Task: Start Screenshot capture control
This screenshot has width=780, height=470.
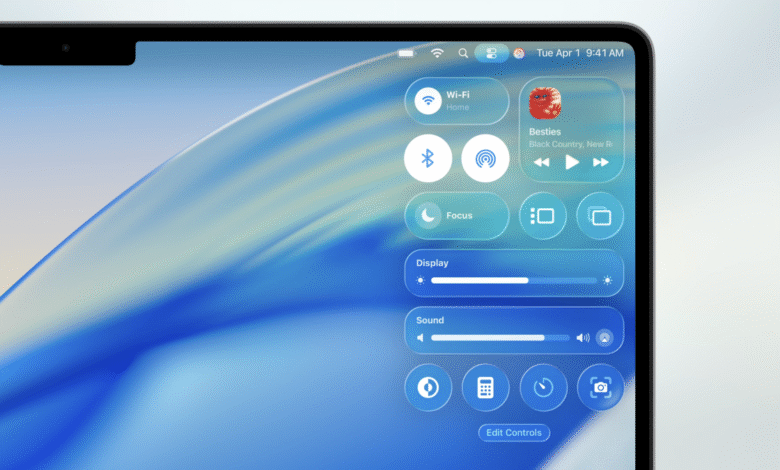Action: pos(600,387)
